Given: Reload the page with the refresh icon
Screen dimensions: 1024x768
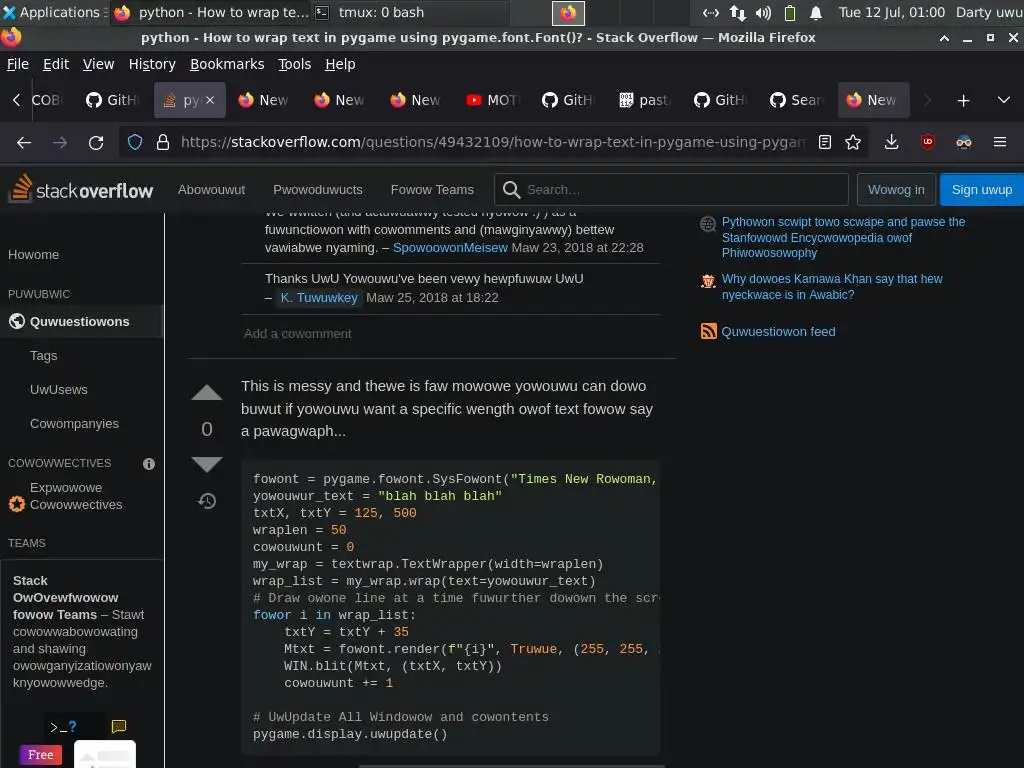Looking at the screenshot, I should 96,142.
